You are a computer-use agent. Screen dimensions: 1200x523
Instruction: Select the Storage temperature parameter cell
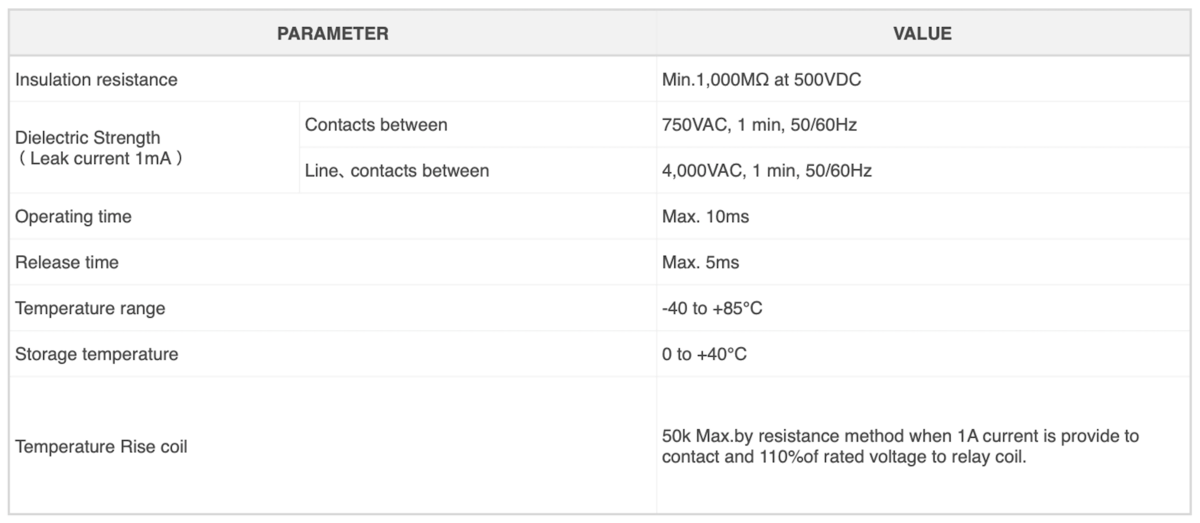pos(333,354)
